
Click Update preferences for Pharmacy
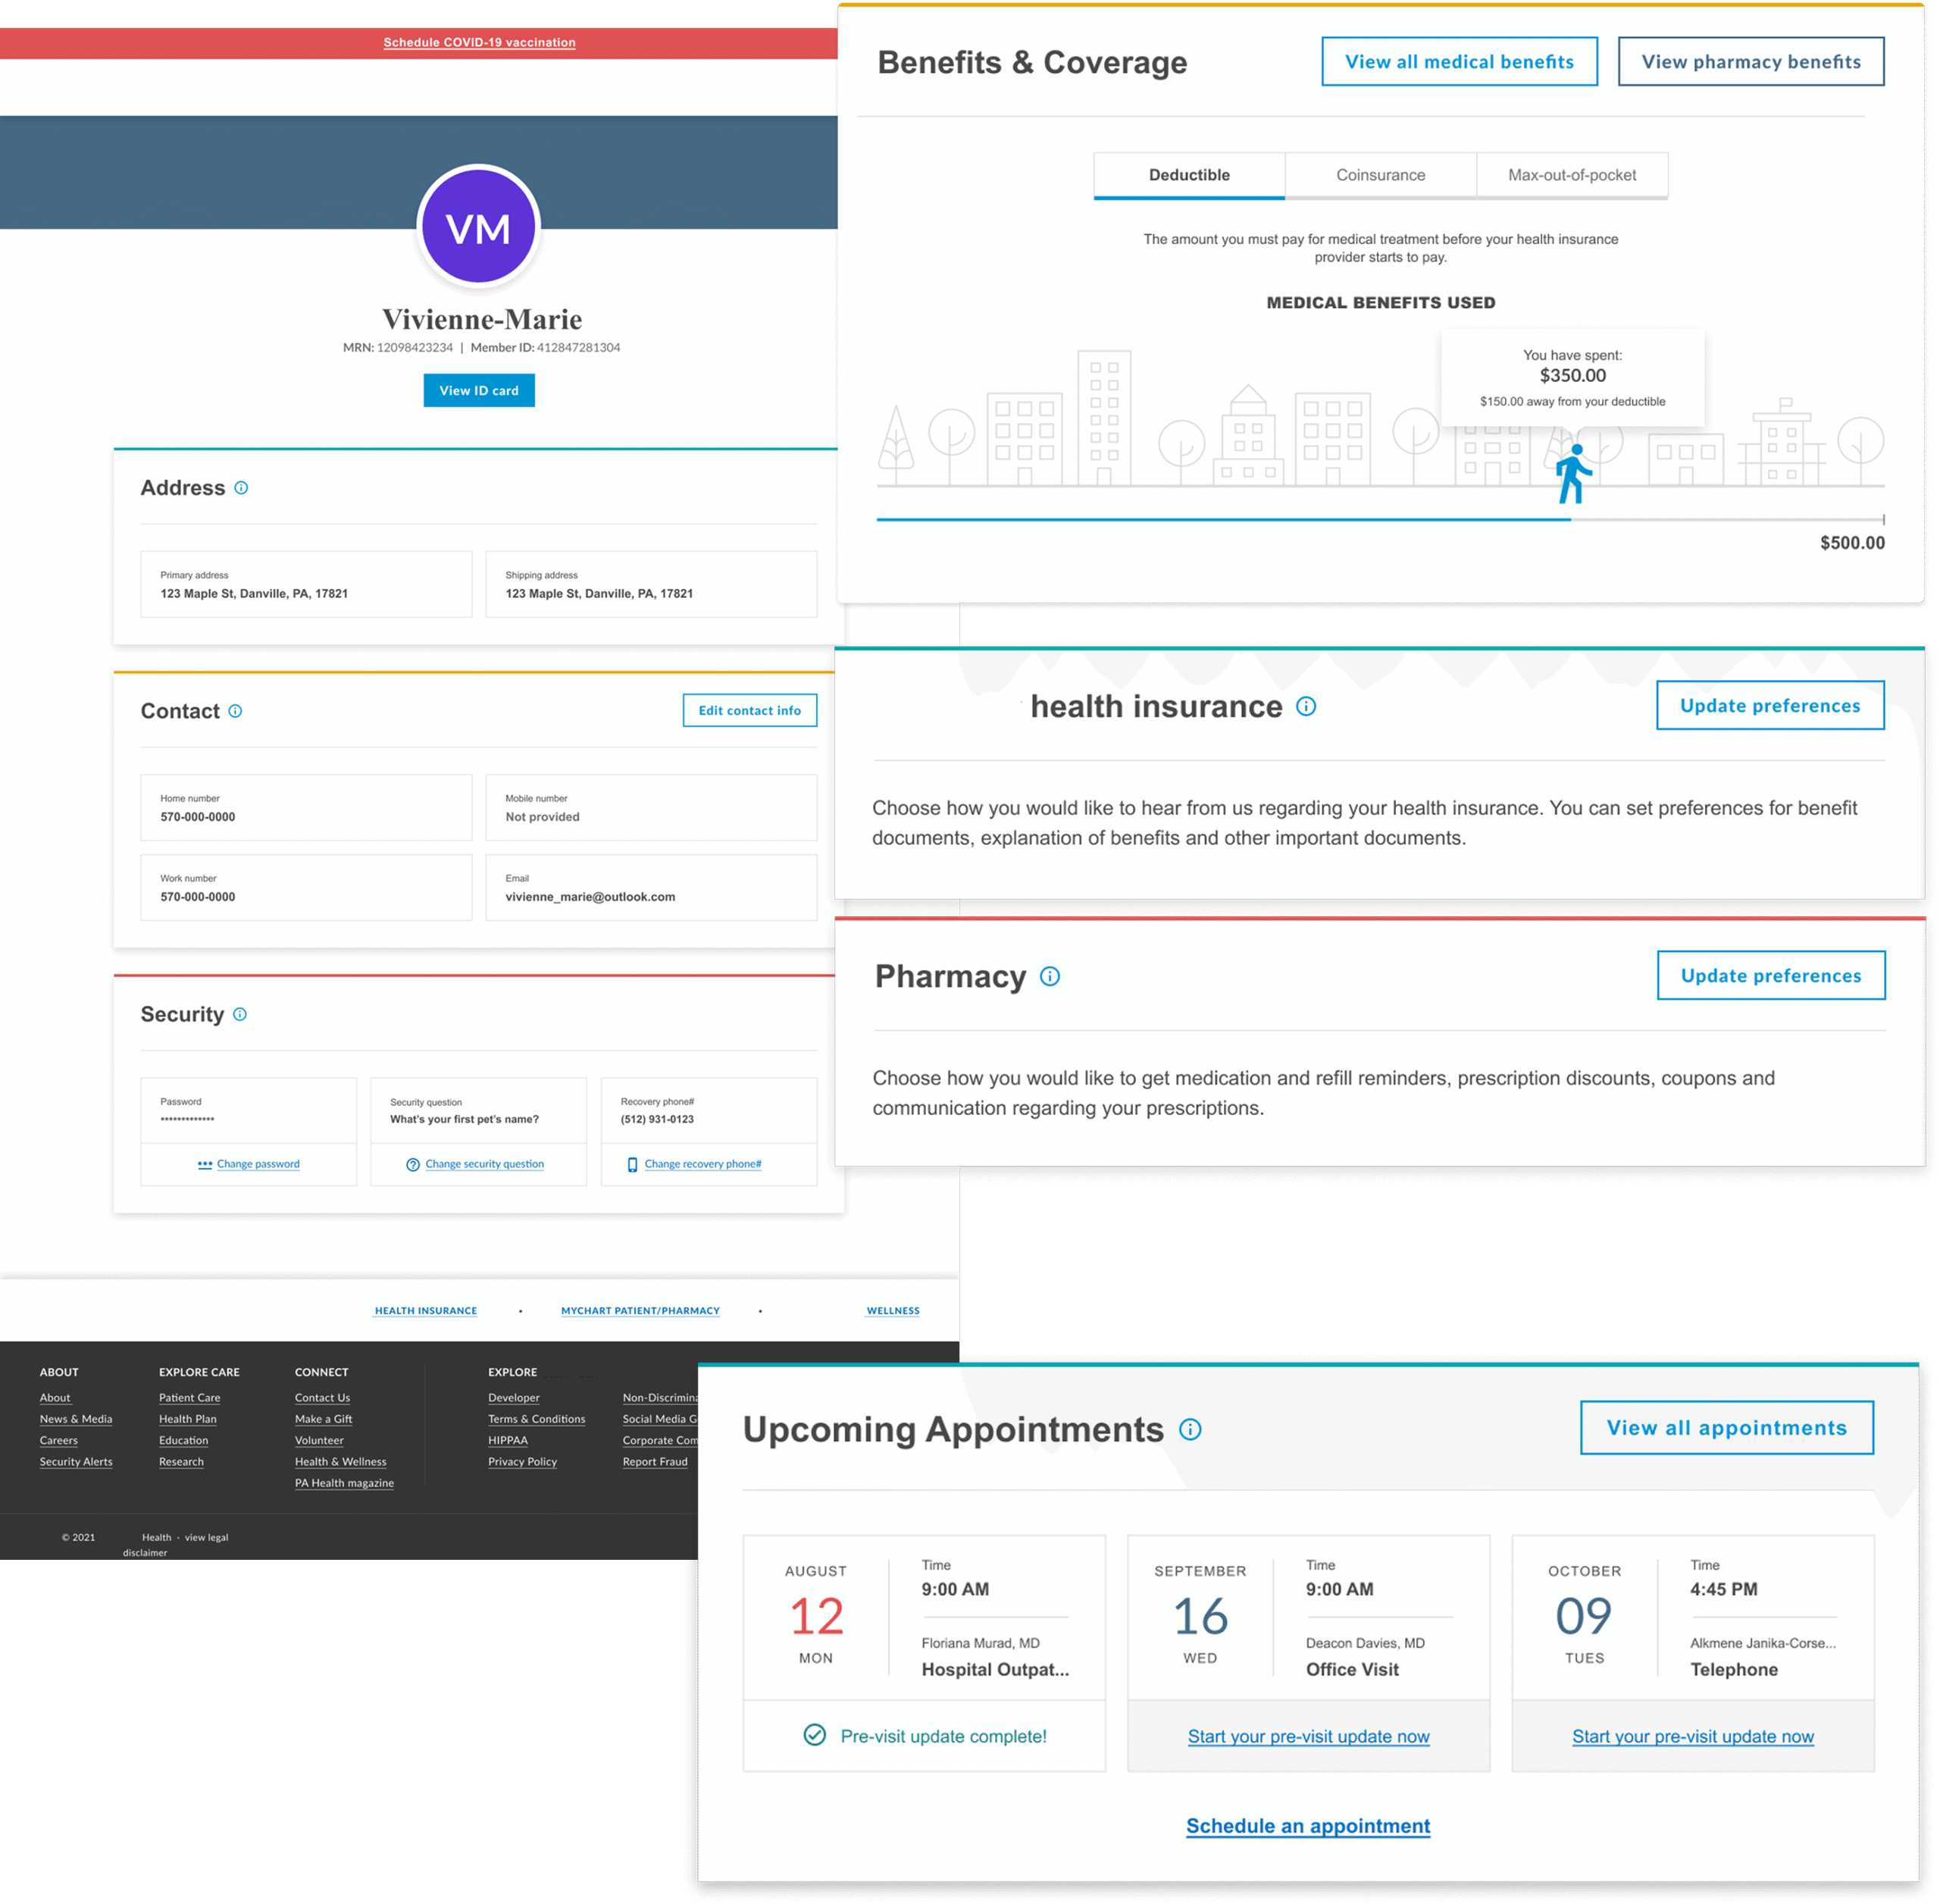(1770, 976)
